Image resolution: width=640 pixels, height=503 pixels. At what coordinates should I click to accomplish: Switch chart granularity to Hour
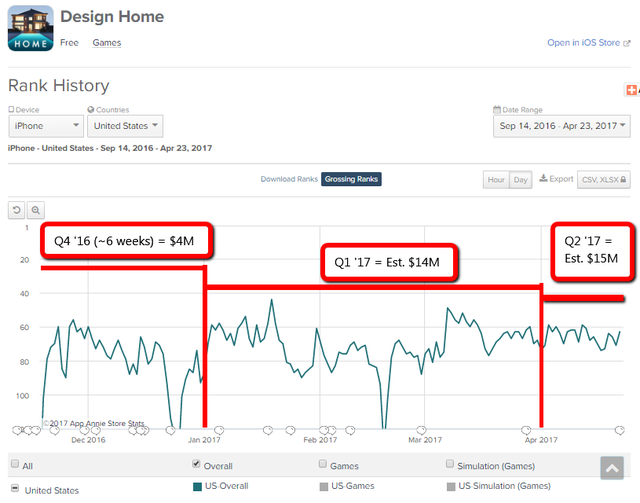coord(496,180)
